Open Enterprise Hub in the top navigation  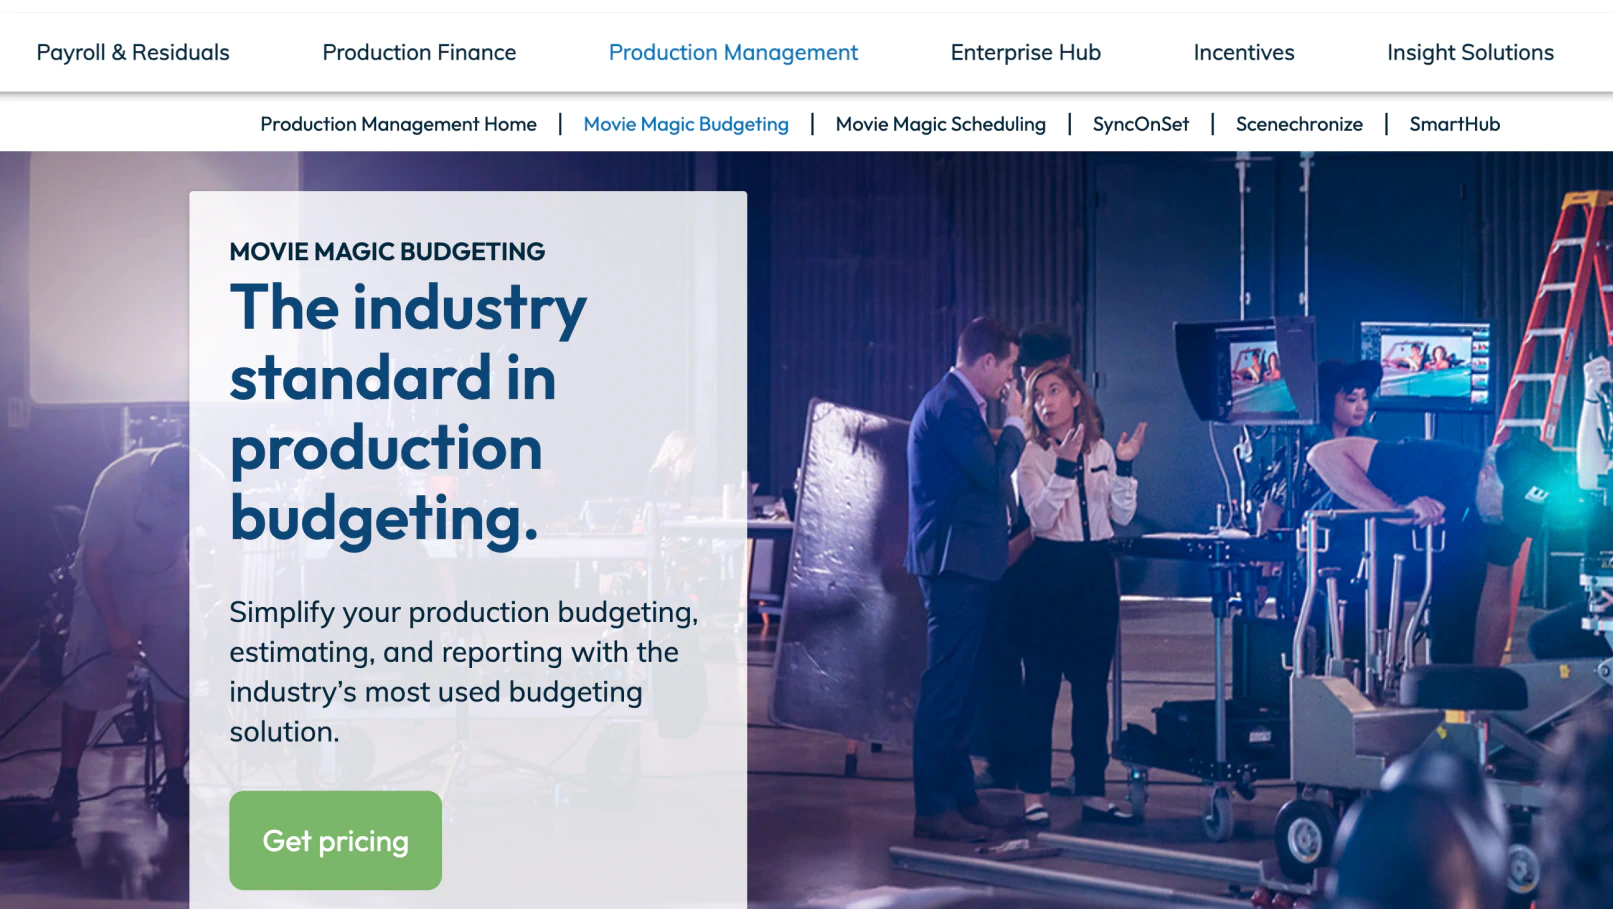click(1025, 53)
